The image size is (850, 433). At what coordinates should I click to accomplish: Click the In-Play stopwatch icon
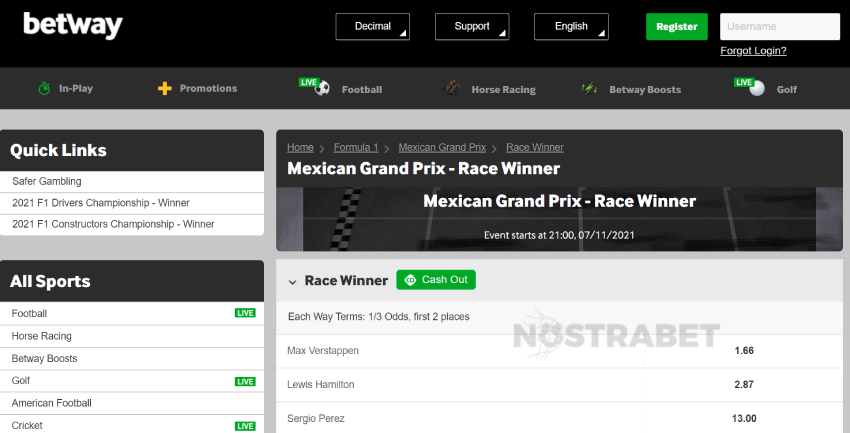click(x=44, y=88)
